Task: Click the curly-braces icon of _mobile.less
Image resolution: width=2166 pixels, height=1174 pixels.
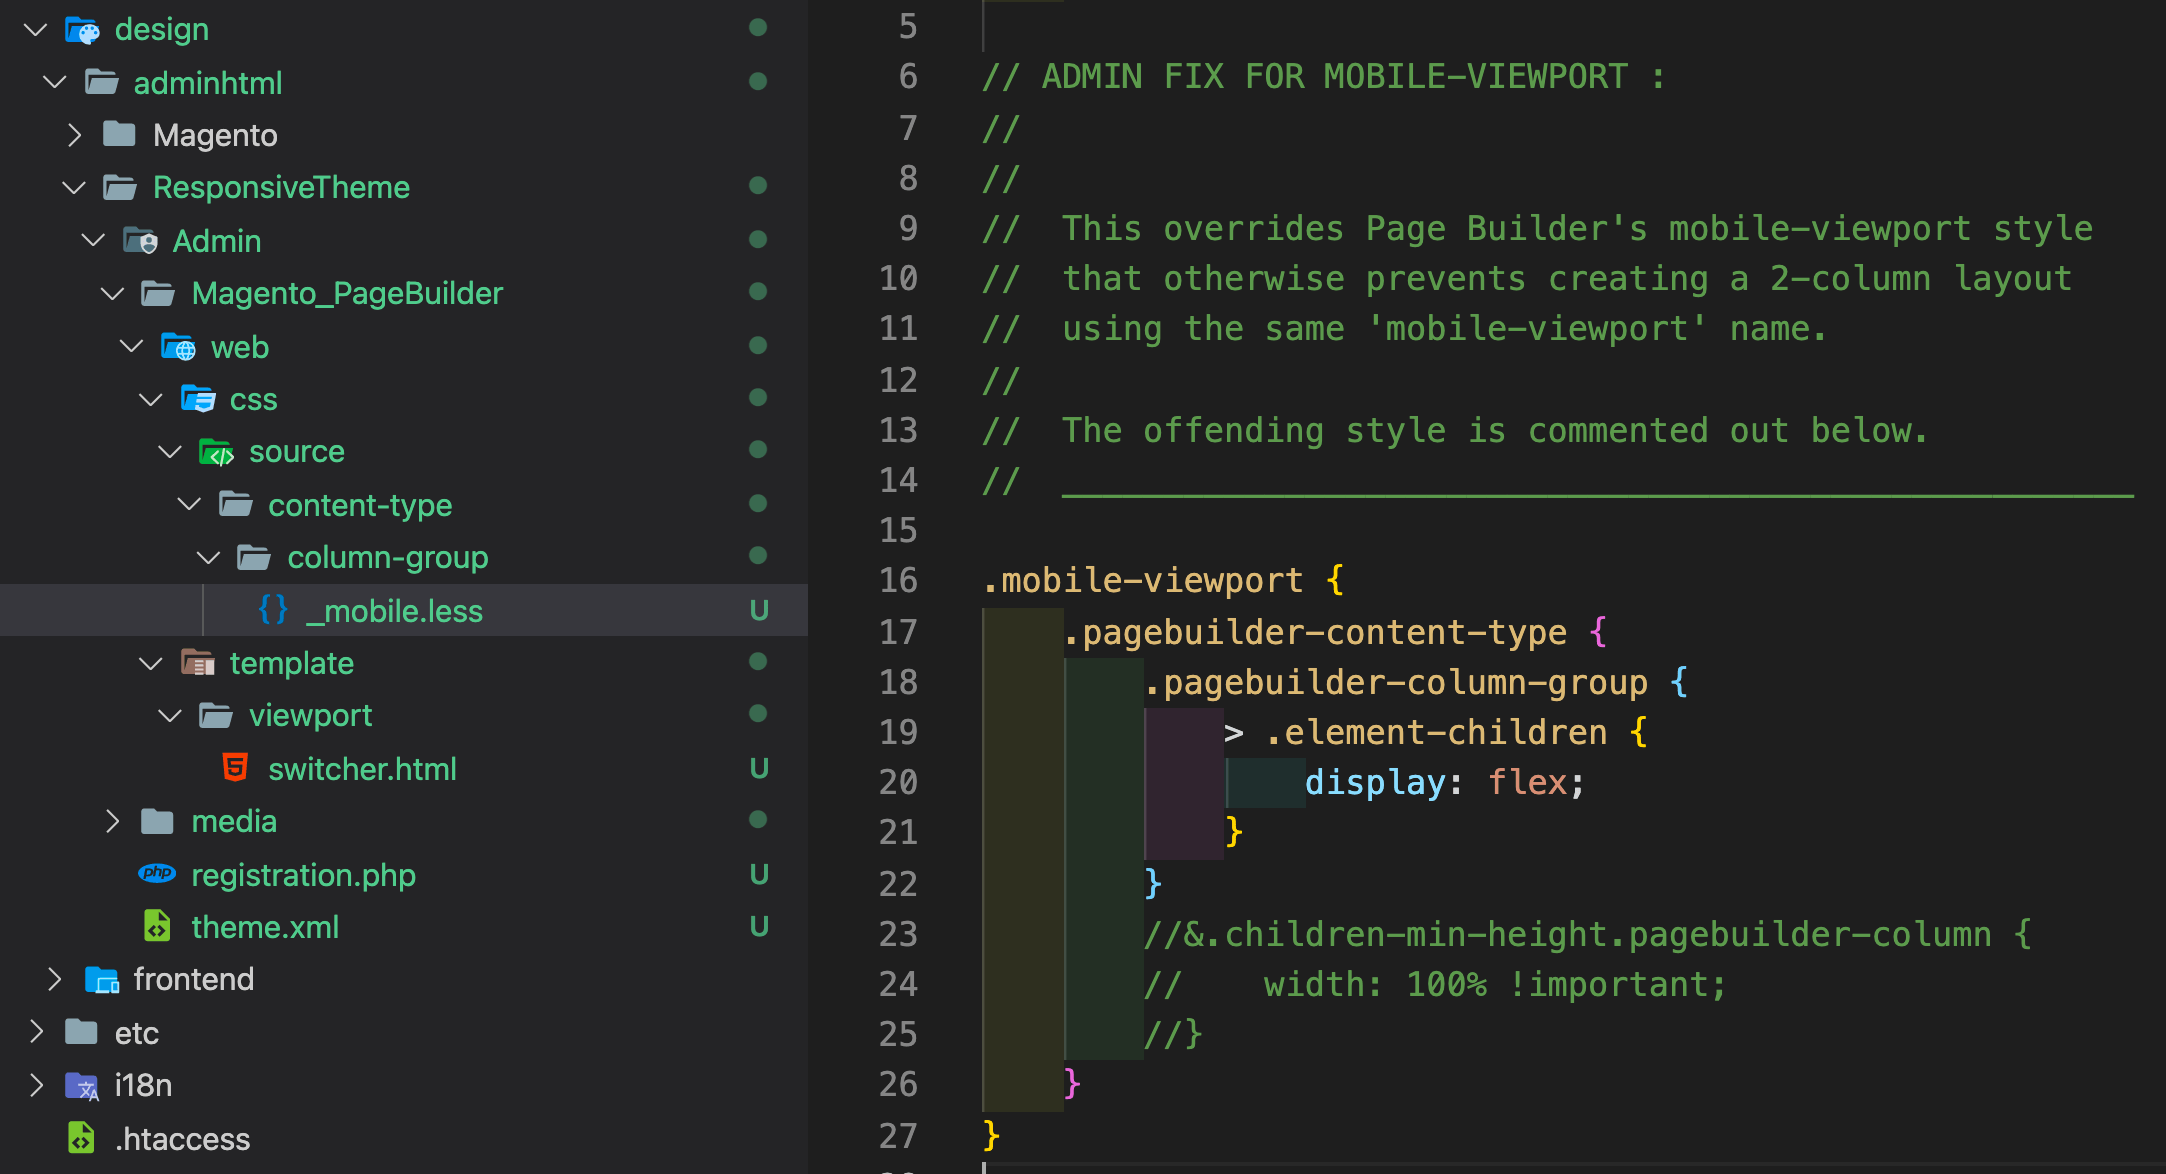Action: coord(273,610)
